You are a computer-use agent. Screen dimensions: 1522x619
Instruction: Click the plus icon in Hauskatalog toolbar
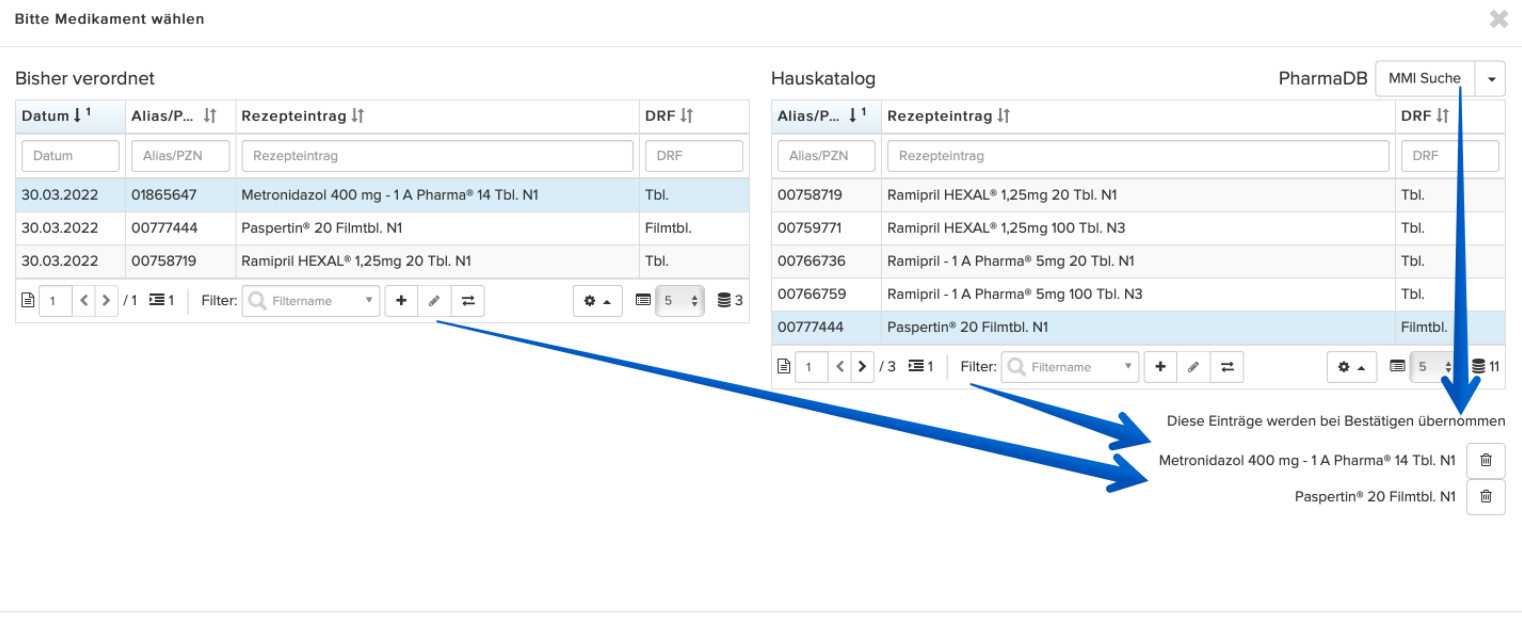[x=1160, y=367]
